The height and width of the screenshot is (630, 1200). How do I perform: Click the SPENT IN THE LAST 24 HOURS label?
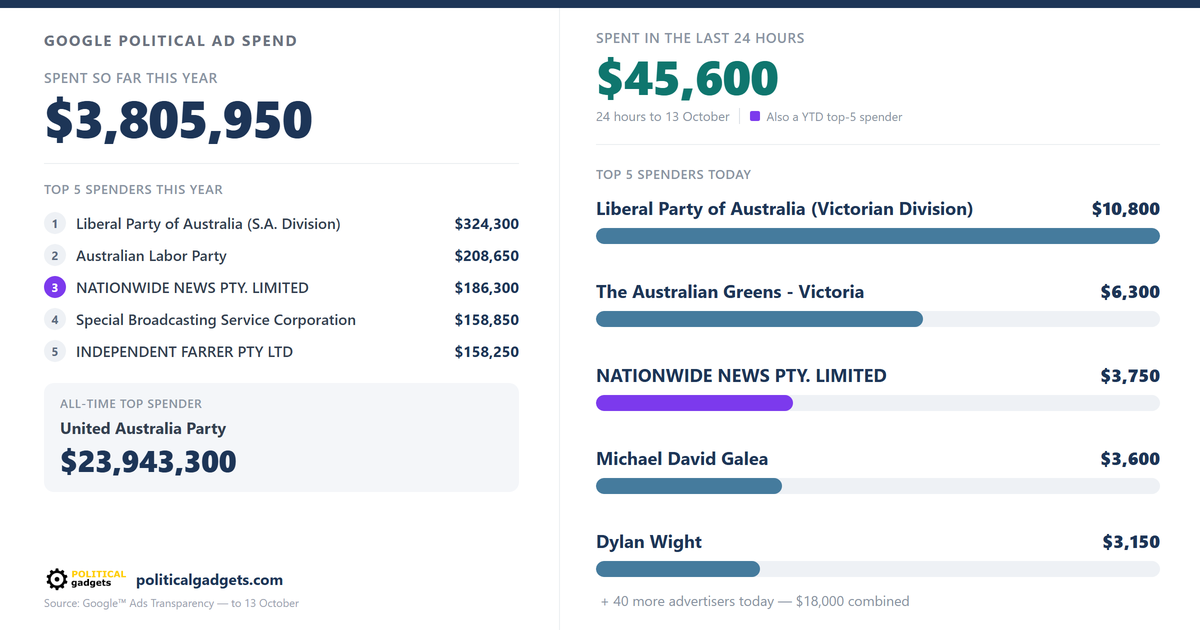[700, 38]
